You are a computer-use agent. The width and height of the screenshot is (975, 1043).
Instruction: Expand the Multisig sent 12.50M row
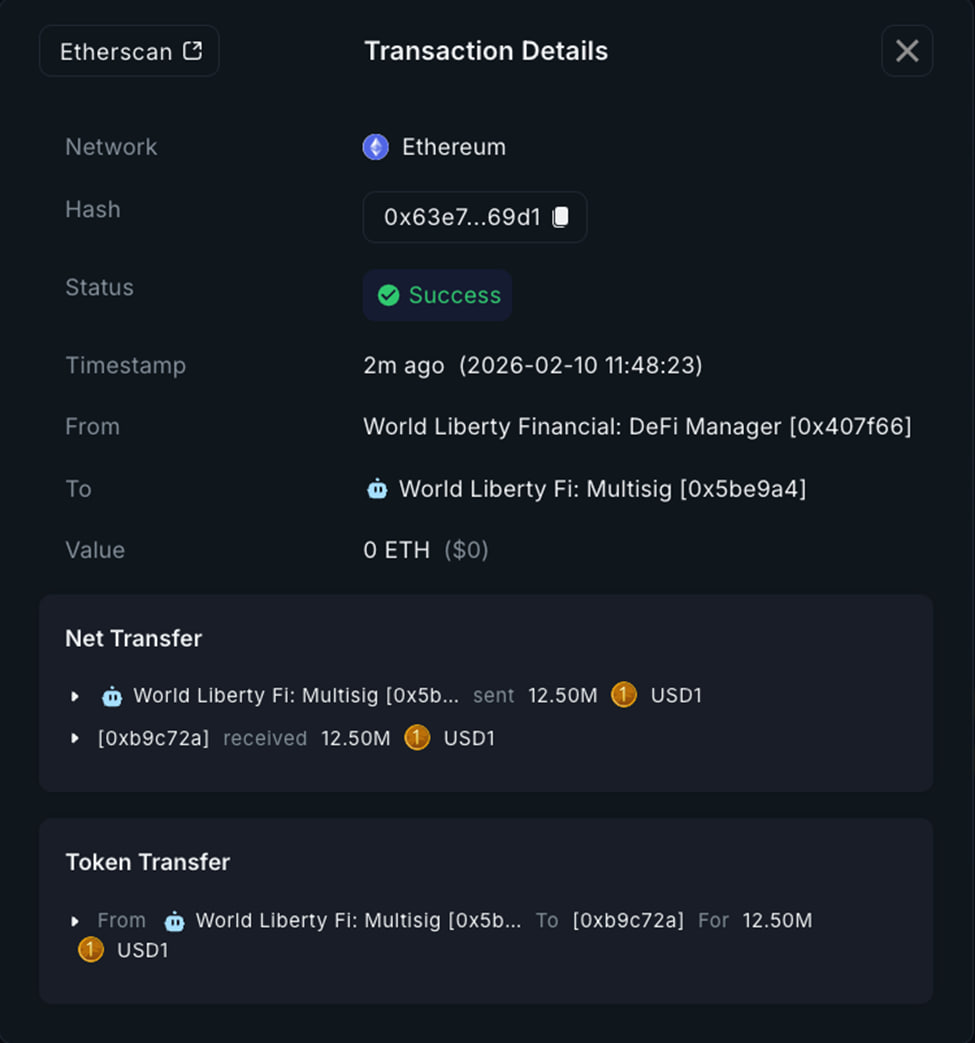[x=75, y=696]
